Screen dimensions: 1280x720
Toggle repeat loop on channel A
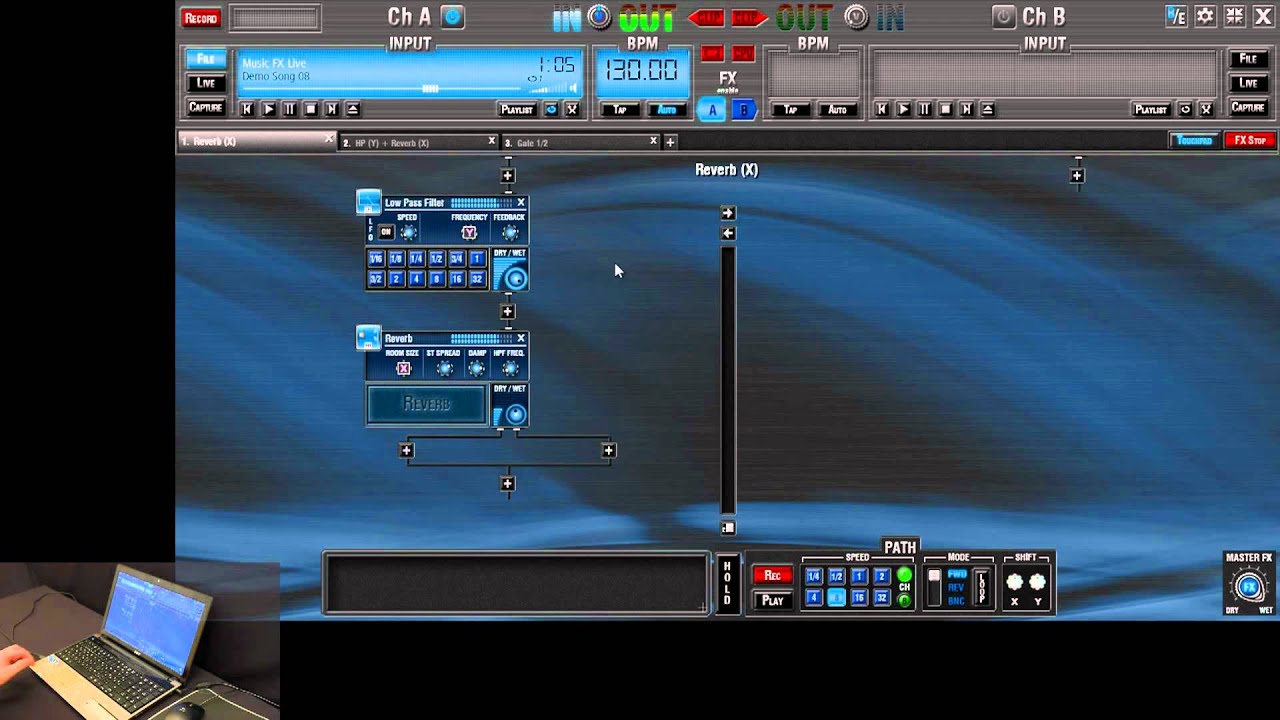(551, 109)
